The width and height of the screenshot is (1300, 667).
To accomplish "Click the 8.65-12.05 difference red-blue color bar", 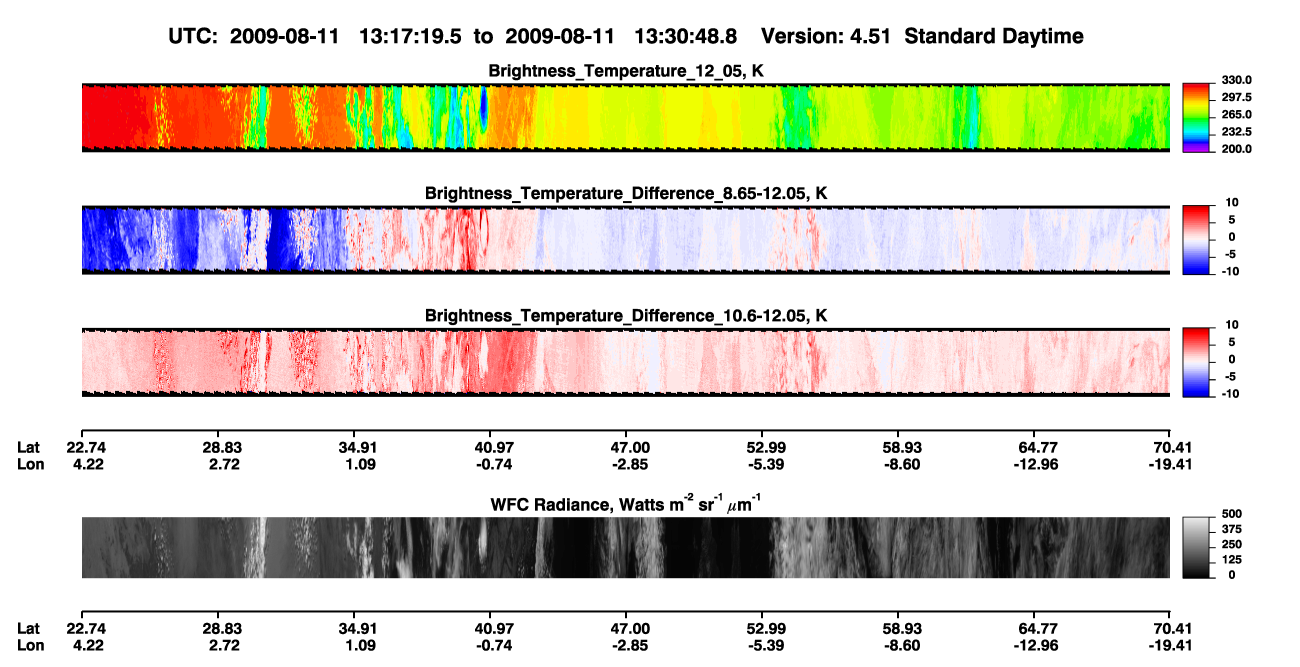I will pyautogui.click(x=1195, y=238).
